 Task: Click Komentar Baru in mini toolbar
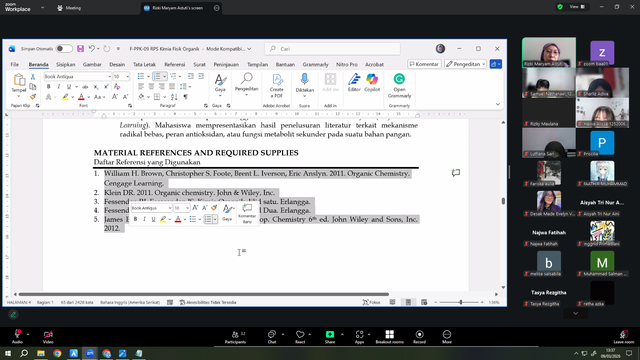(247, 213)
